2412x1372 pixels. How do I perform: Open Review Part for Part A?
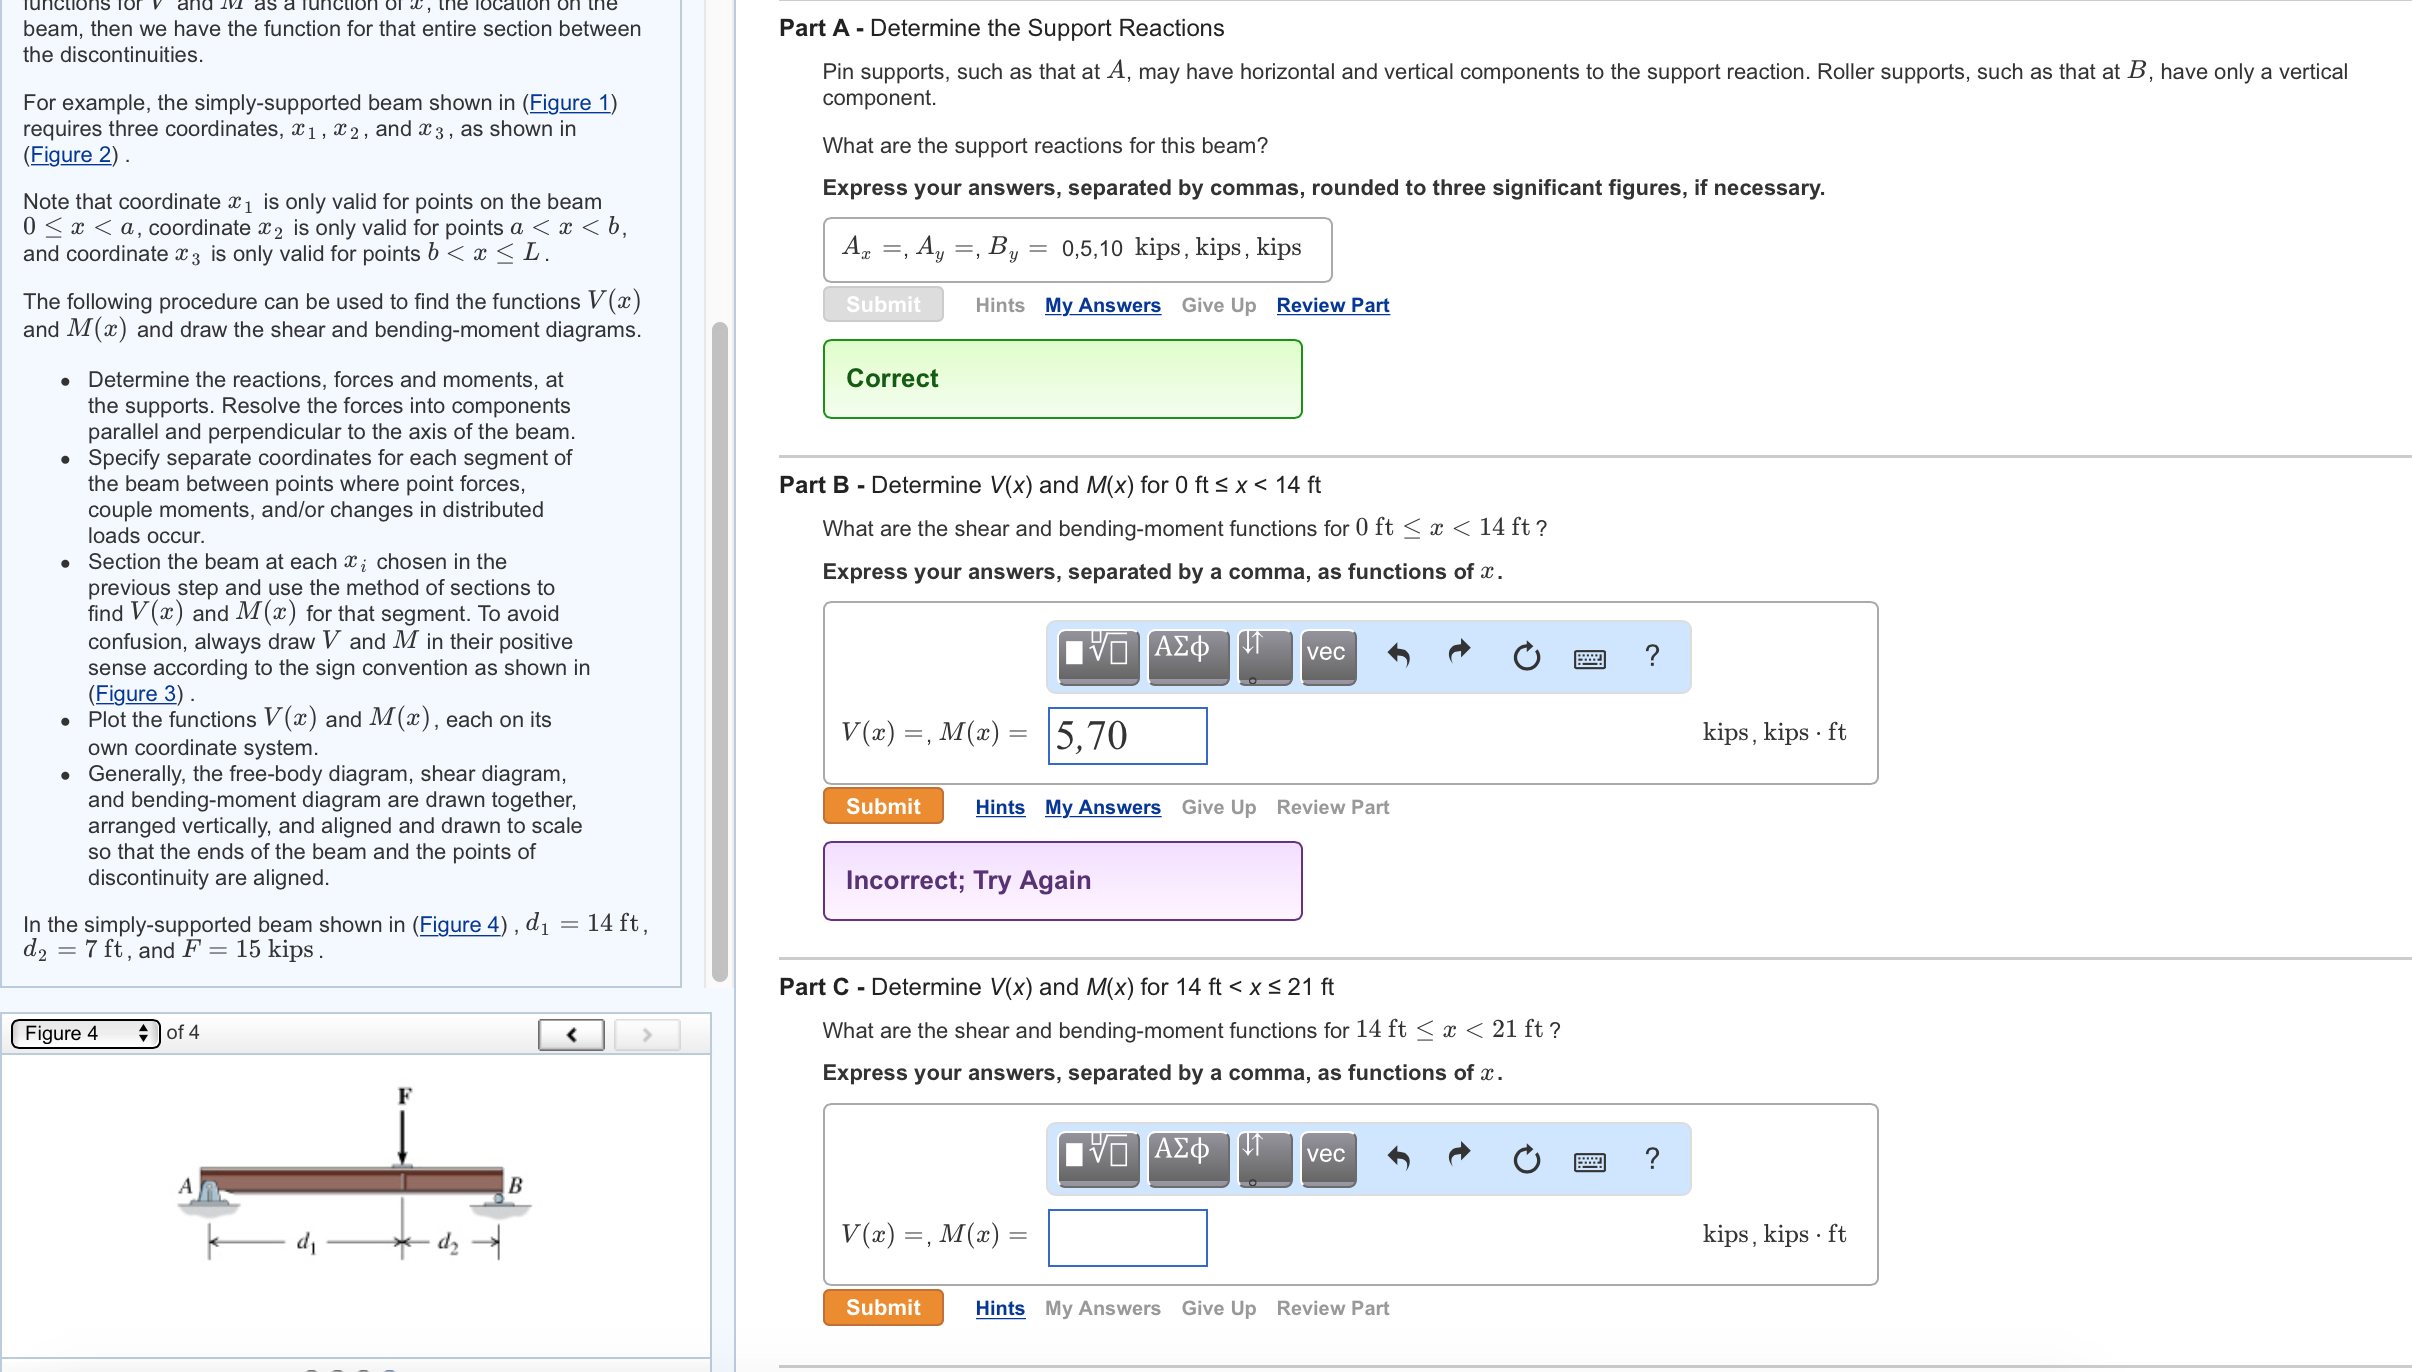click(1331, 305)
